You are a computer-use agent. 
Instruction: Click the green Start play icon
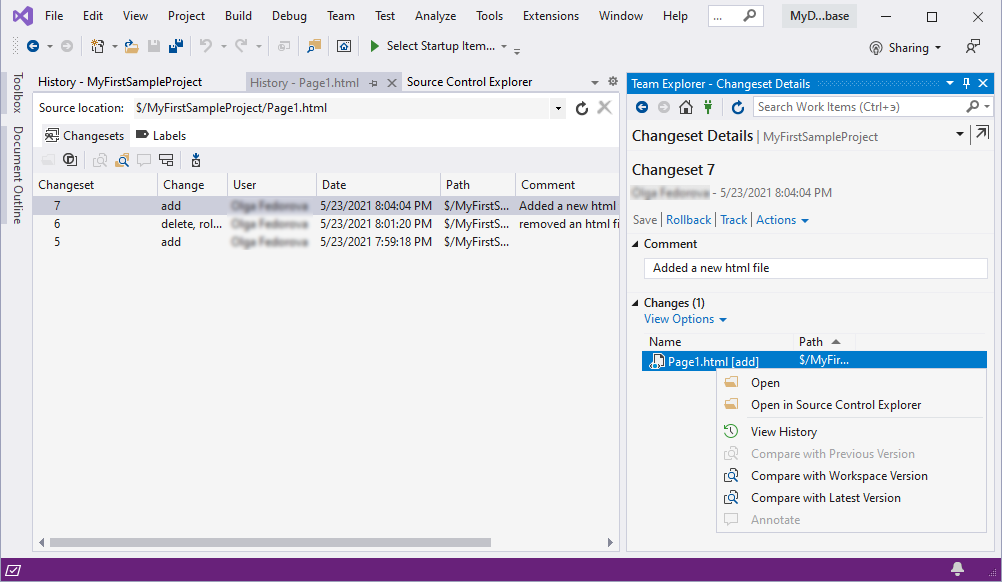374,45
